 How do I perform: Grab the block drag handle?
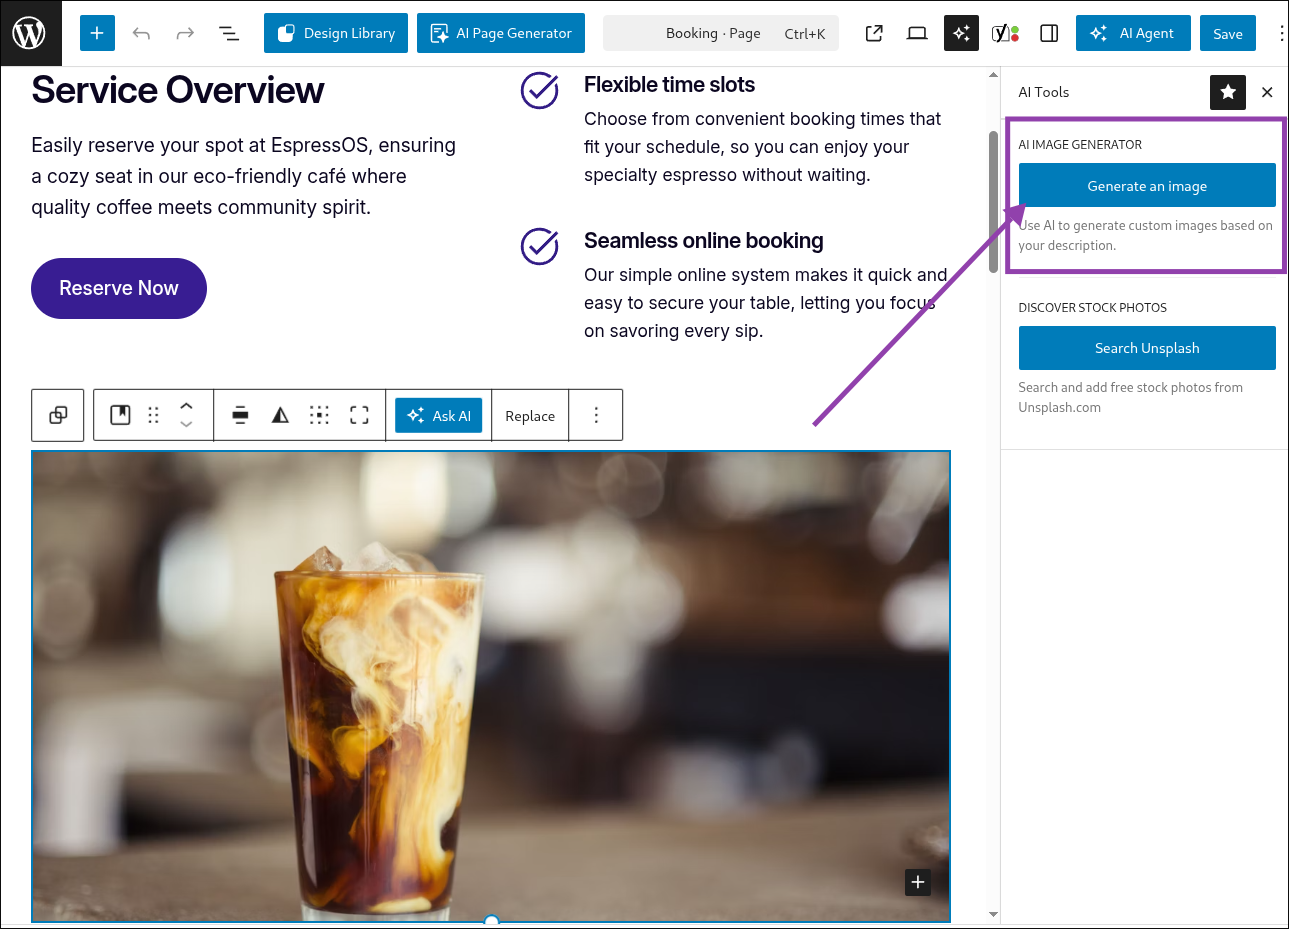point(153,415)
